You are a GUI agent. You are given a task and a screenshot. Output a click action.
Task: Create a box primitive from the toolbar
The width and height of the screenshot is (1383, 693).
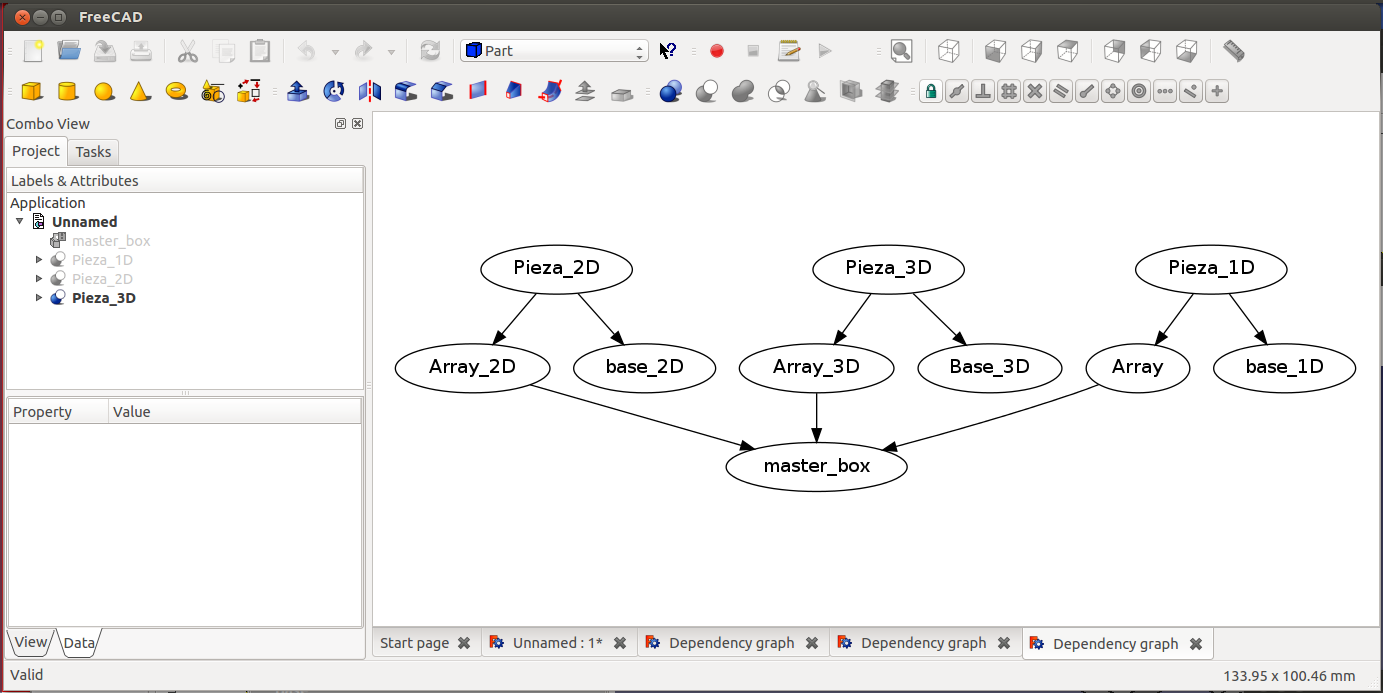point(32,92)
